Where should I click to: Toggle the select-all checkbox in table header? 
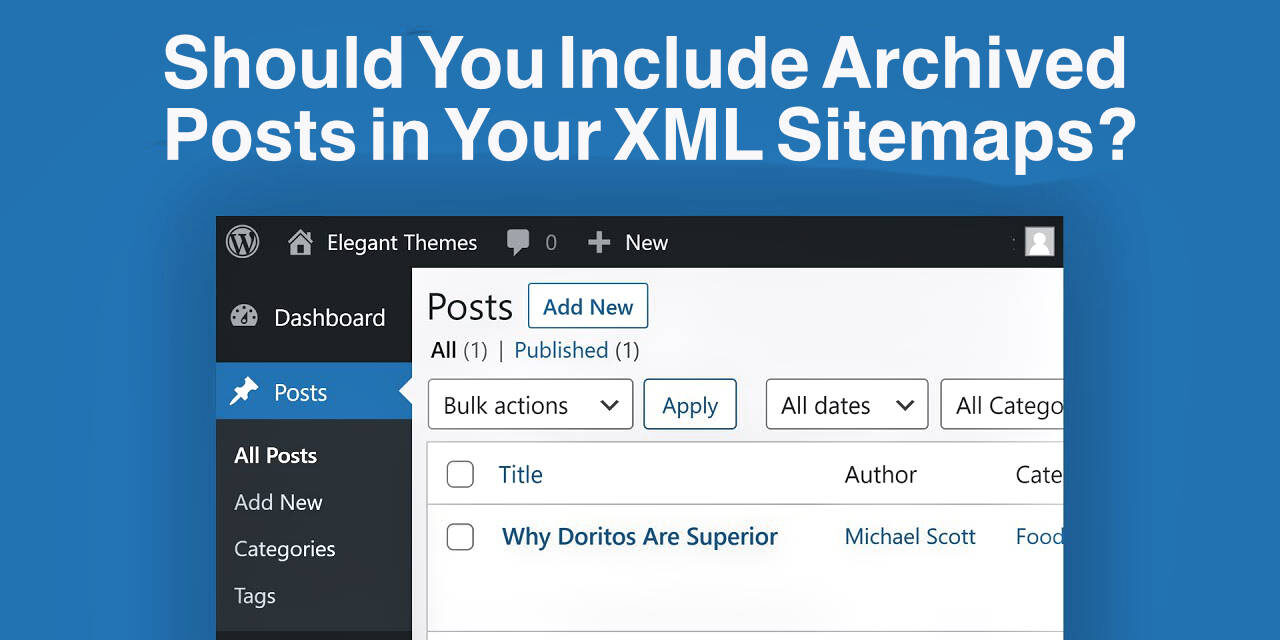click(x=460, y=474)
